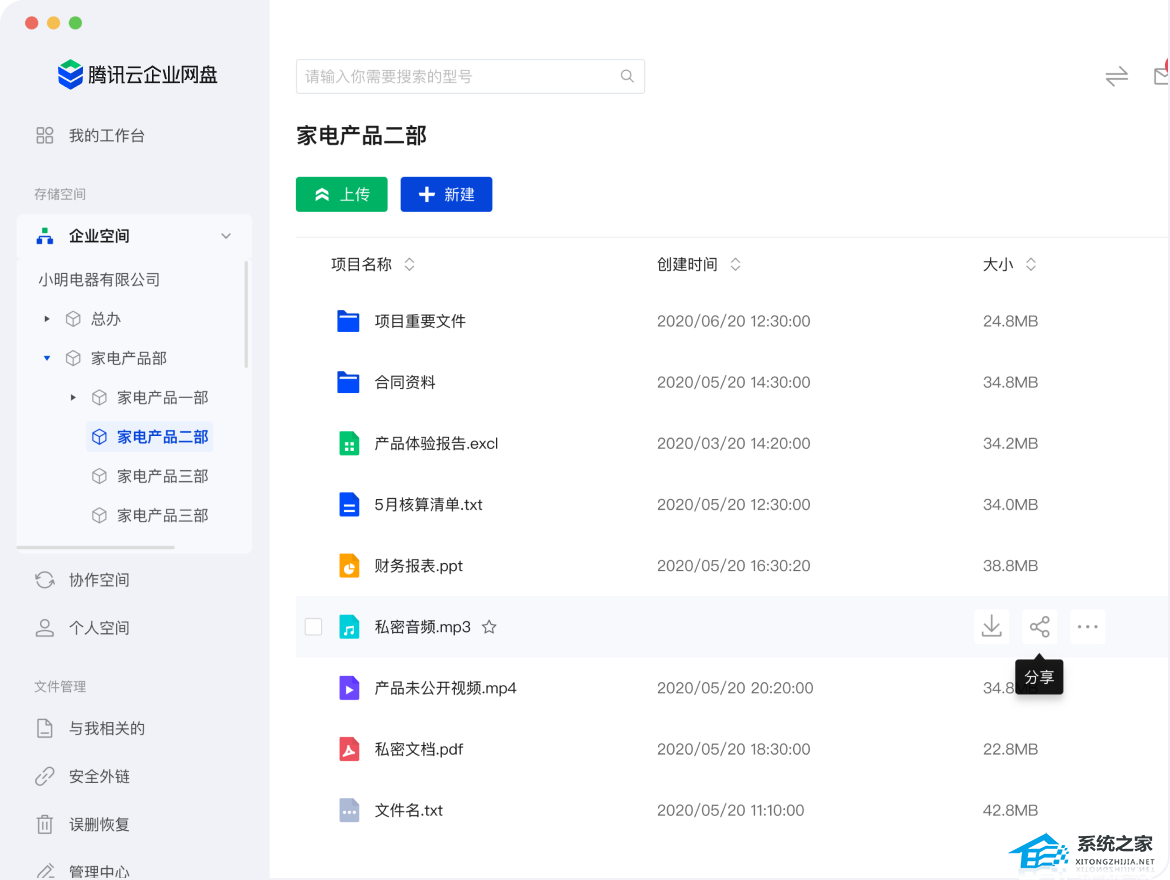Sort by 大小 column arrows

[x=1031, y=264]
